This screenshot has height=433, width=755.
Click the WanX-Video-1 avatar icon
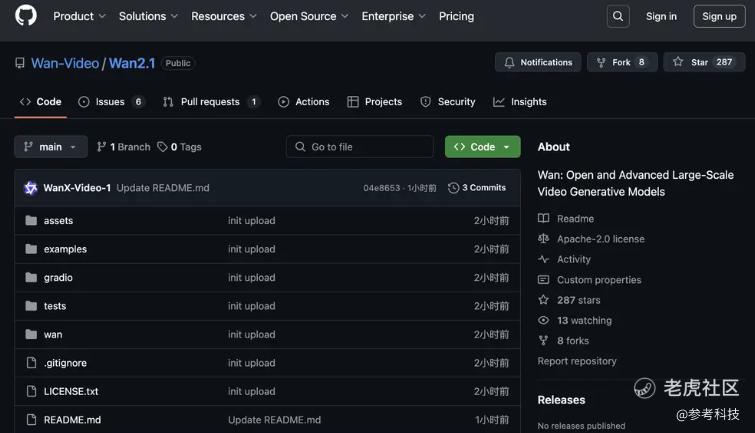(31, 188)
